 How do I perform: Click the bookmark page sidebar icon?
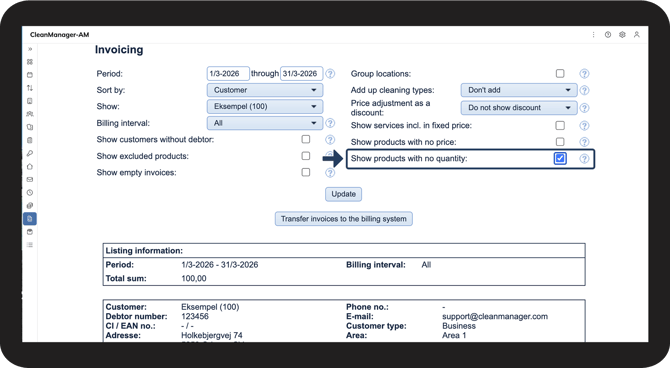[x=30, y=101]
